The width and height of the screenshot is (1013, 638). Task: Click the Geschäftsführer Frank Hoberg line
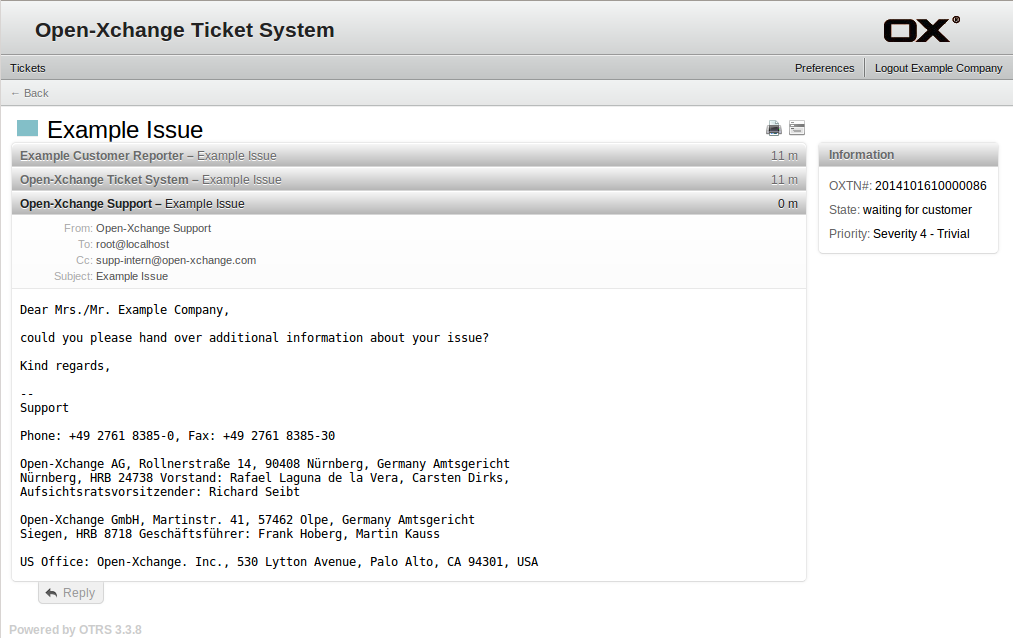tap(230, 534)
